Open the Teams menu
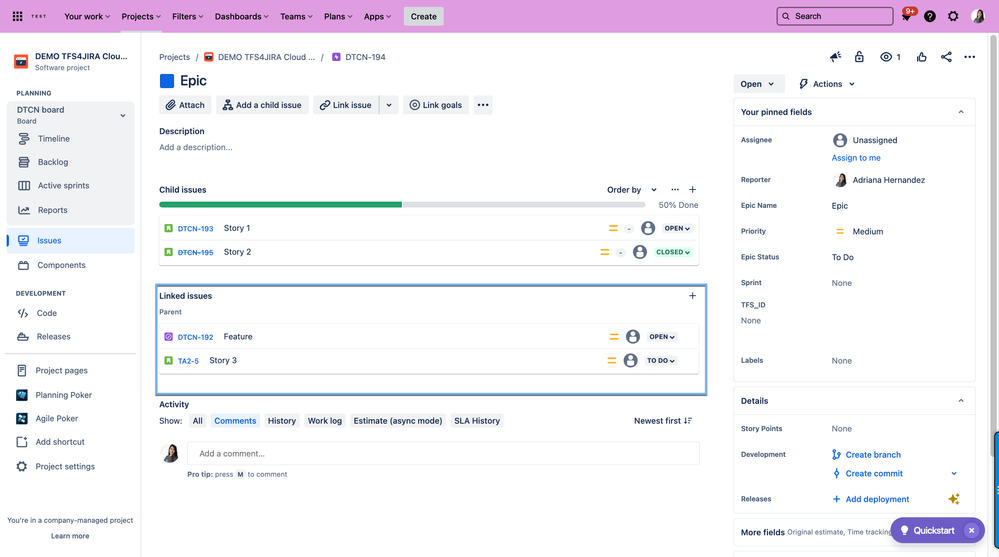 click(x=296, y=17)
